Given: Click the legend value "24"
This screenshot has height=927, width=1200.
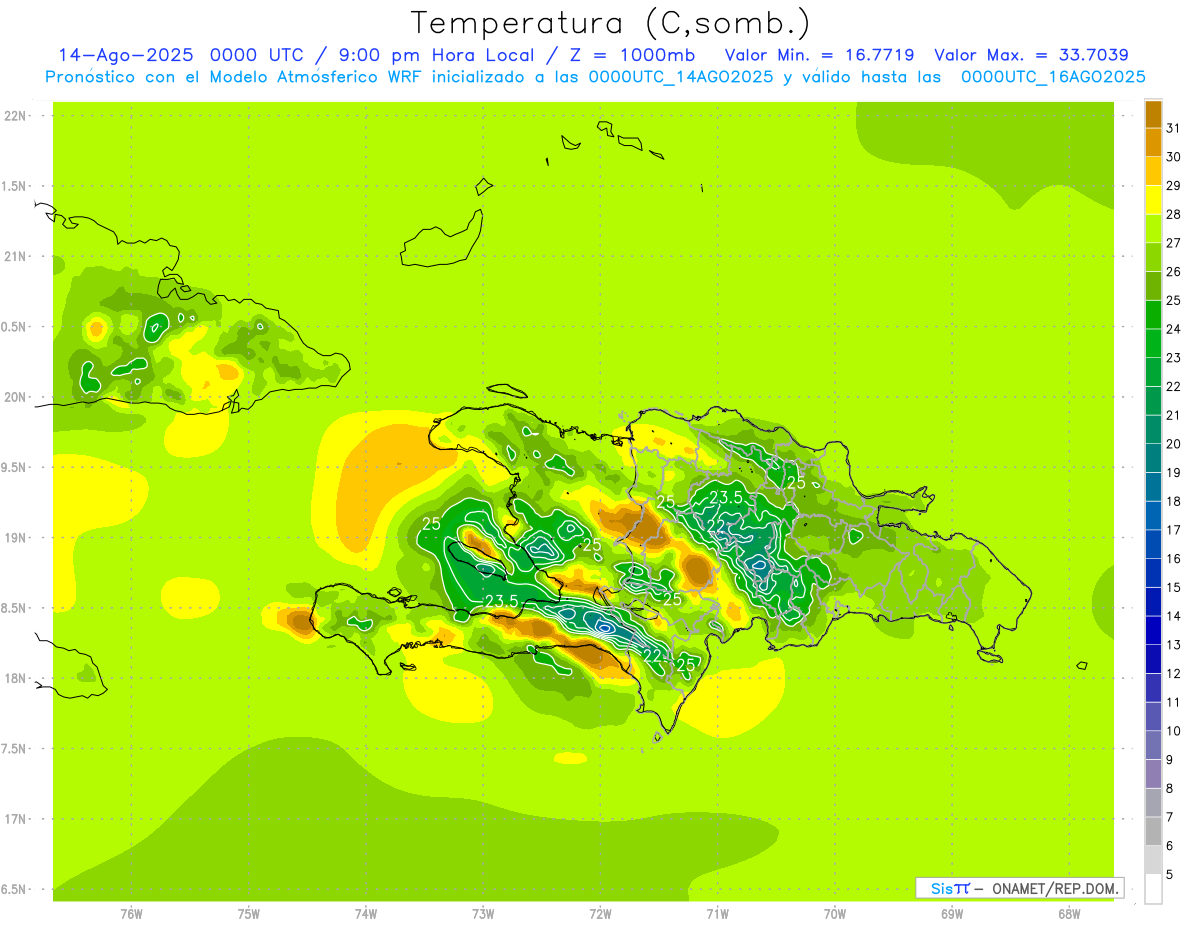Looking at the screenshot, I should click(x=1174, y=329).
